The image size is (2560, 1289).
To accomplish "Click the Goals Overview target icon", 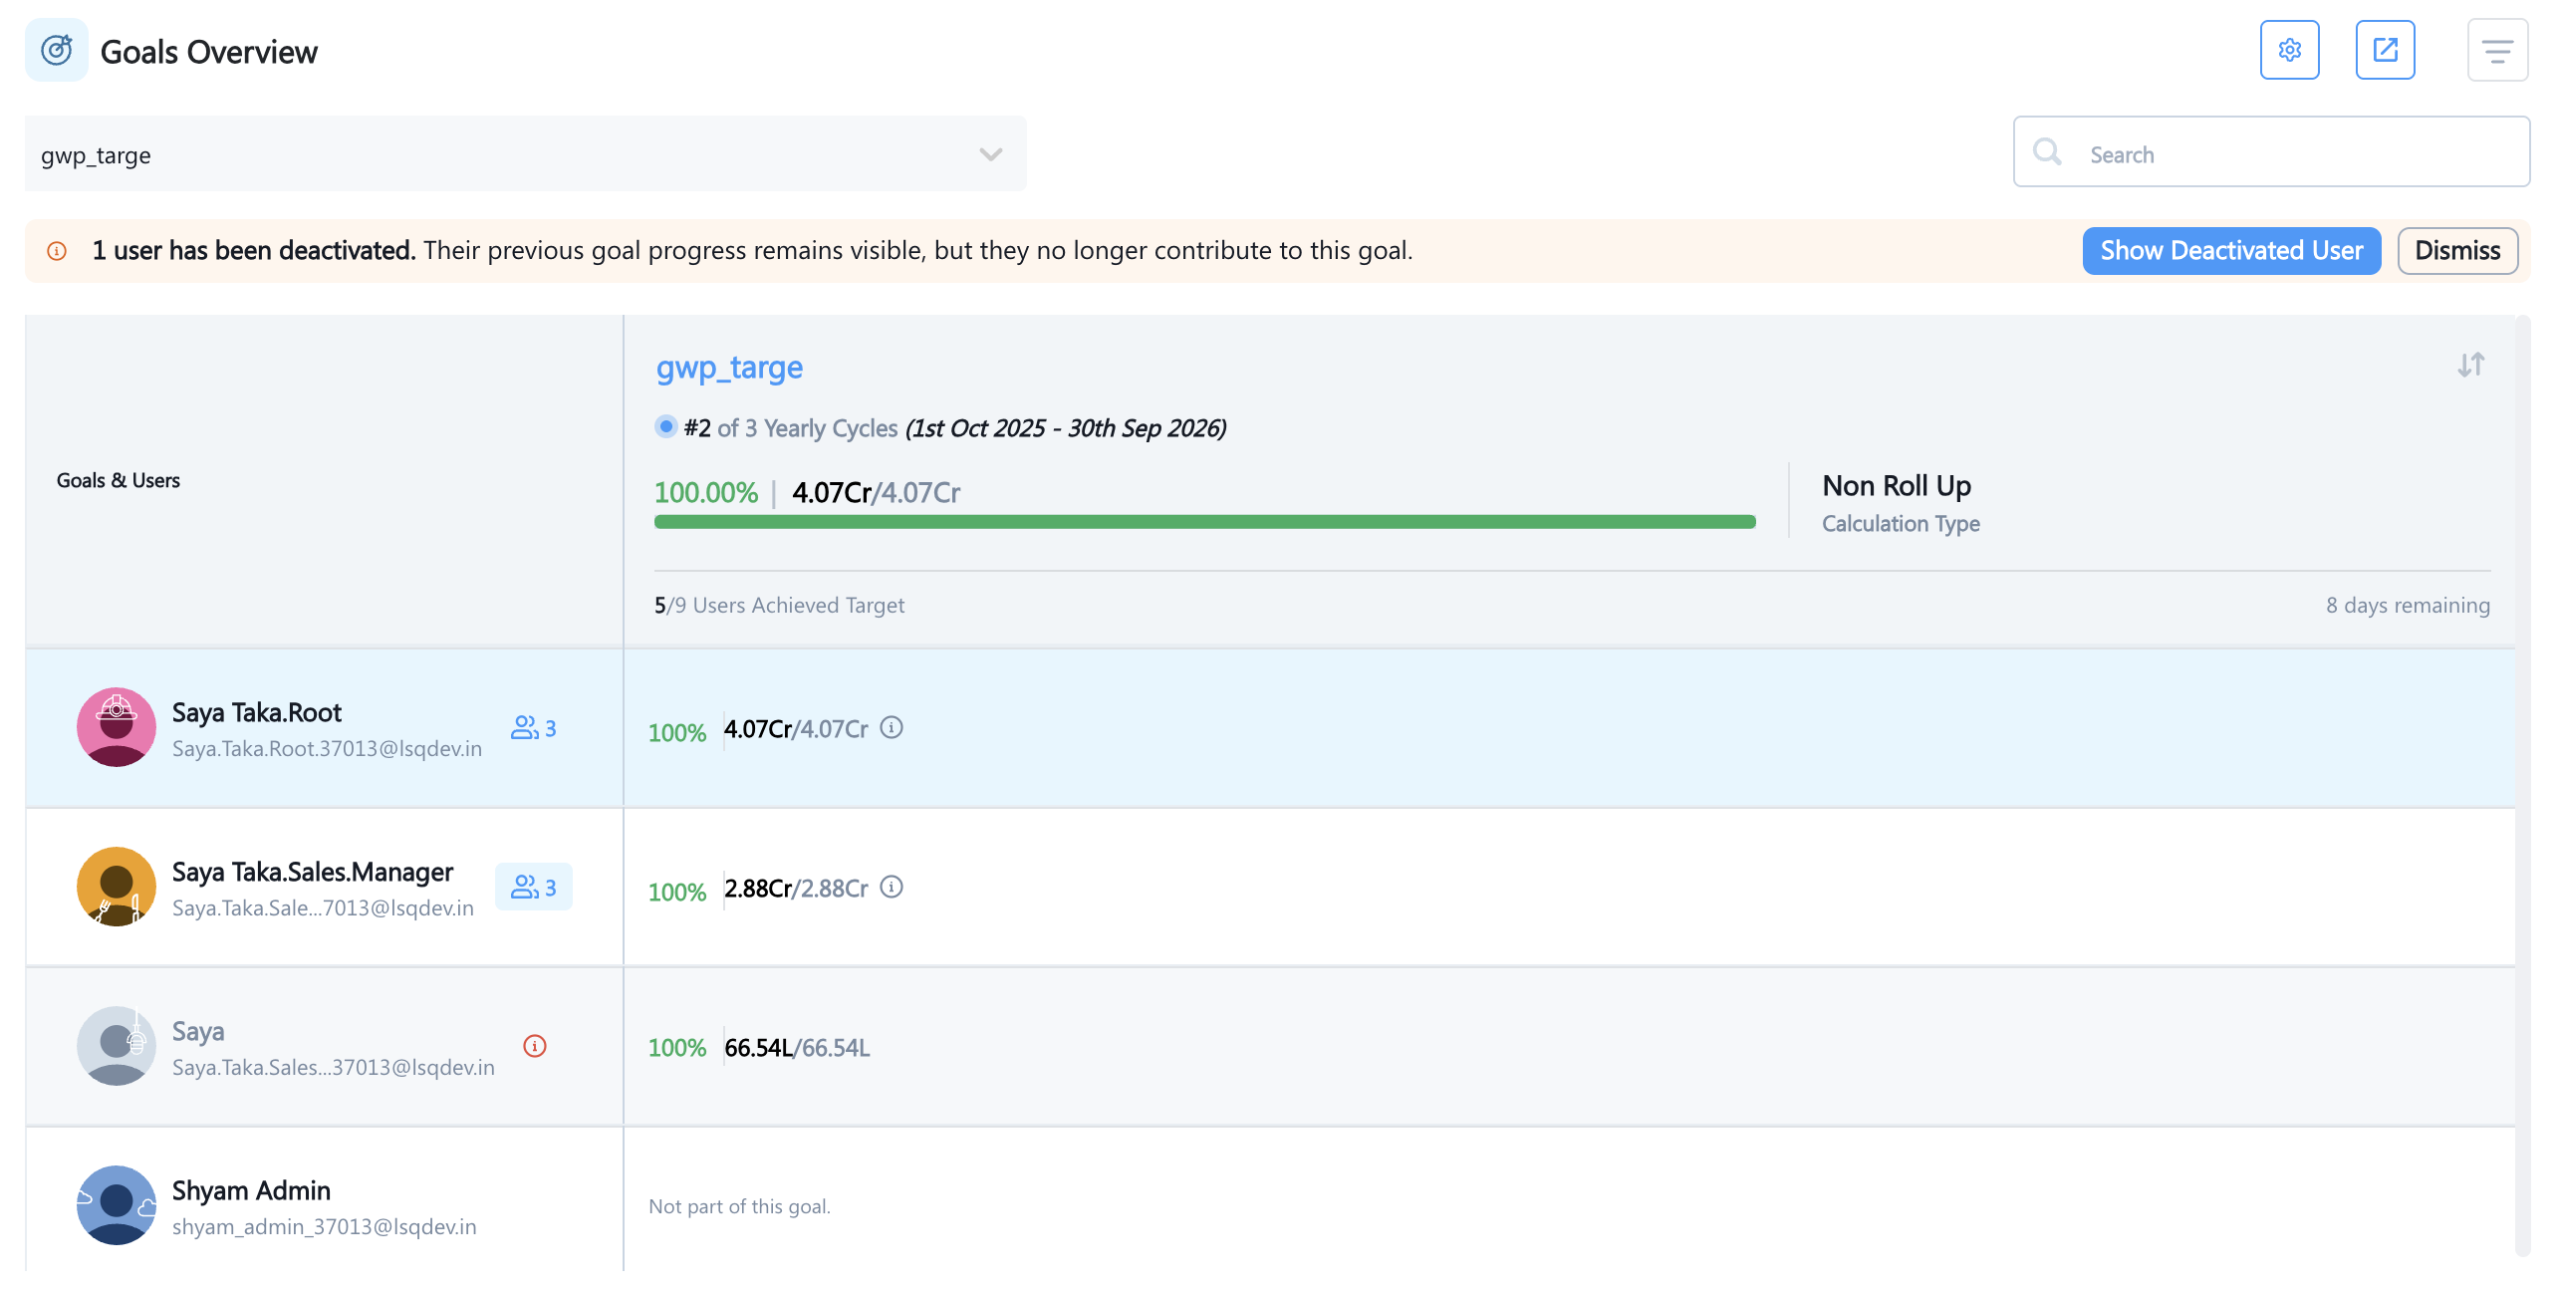I will pos(56,50).
